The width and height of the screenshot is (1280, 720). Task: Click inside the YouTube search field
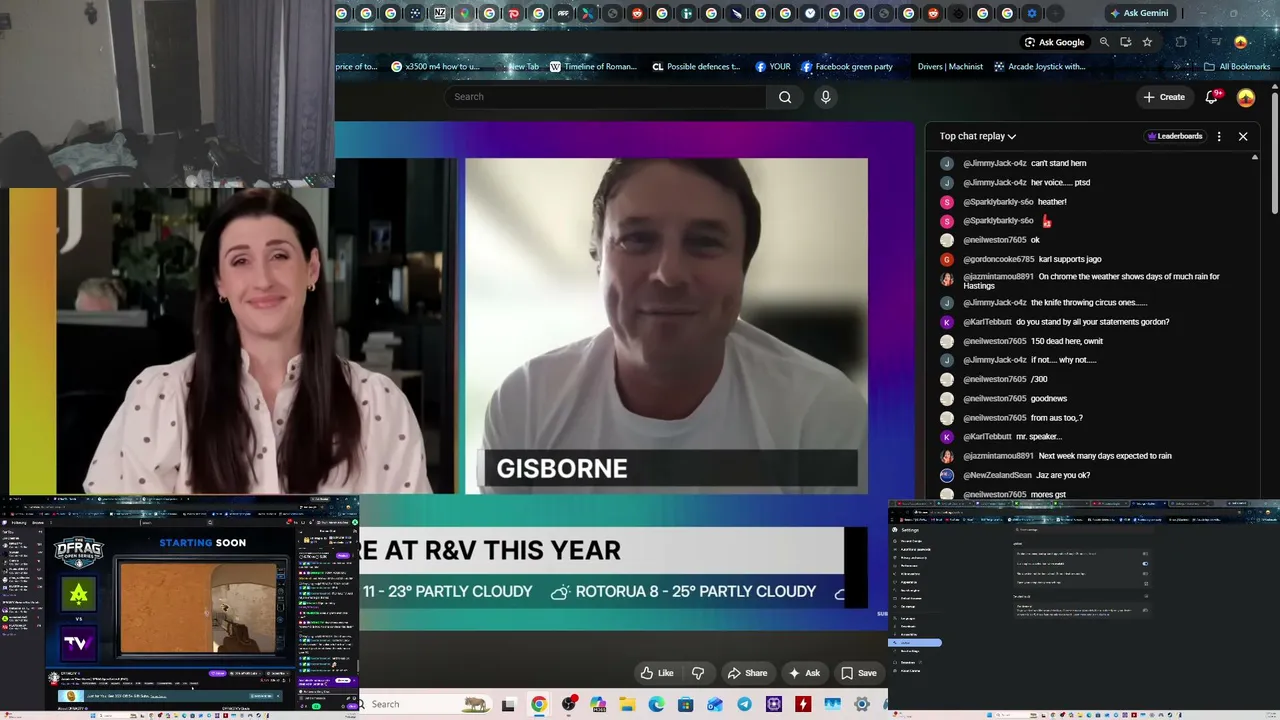tap(606, 97)
